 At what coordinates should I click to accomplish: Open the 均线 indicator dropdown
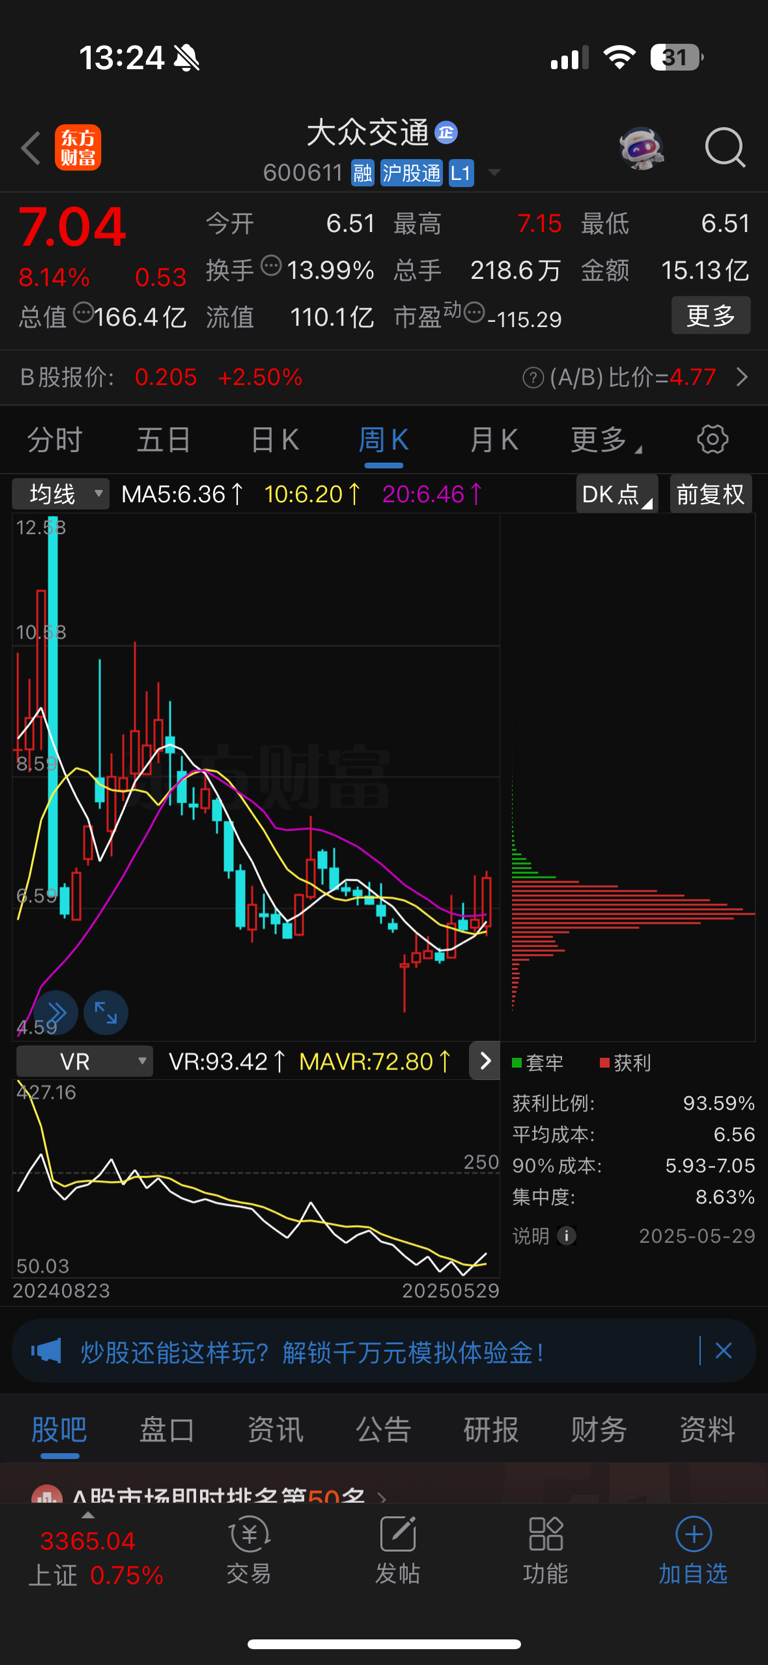(60, 494)
